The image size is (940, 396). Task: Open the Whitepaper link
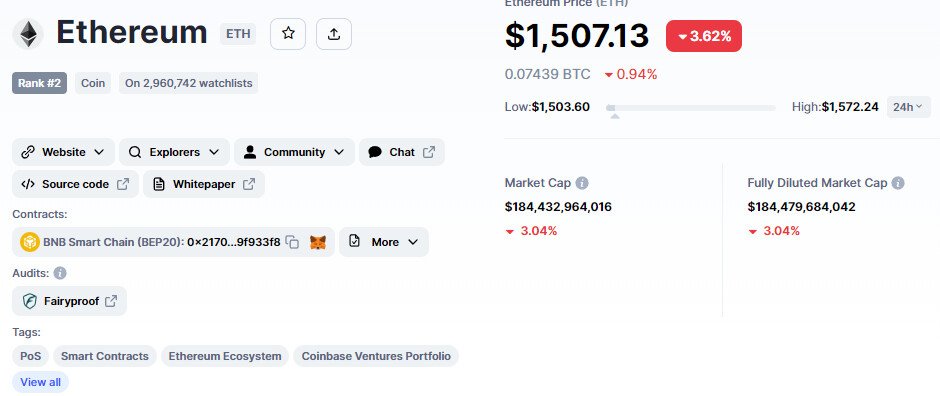click(x=204, y=185)
